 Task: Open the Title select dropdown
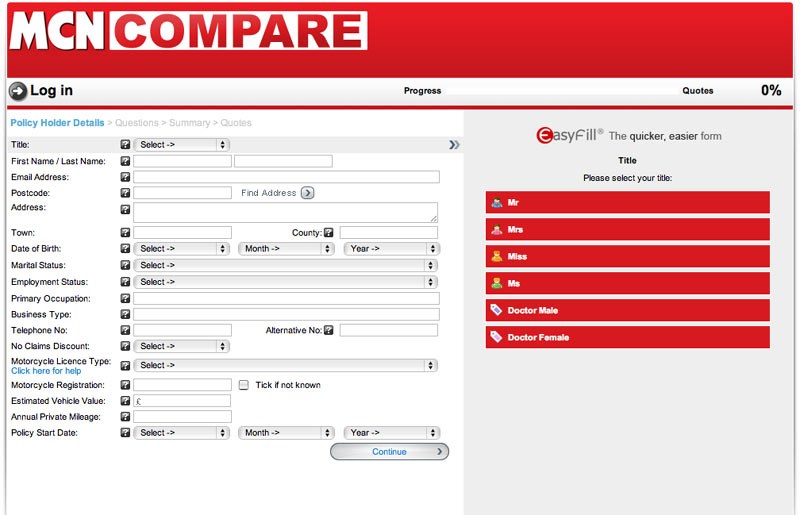[181, 145]
